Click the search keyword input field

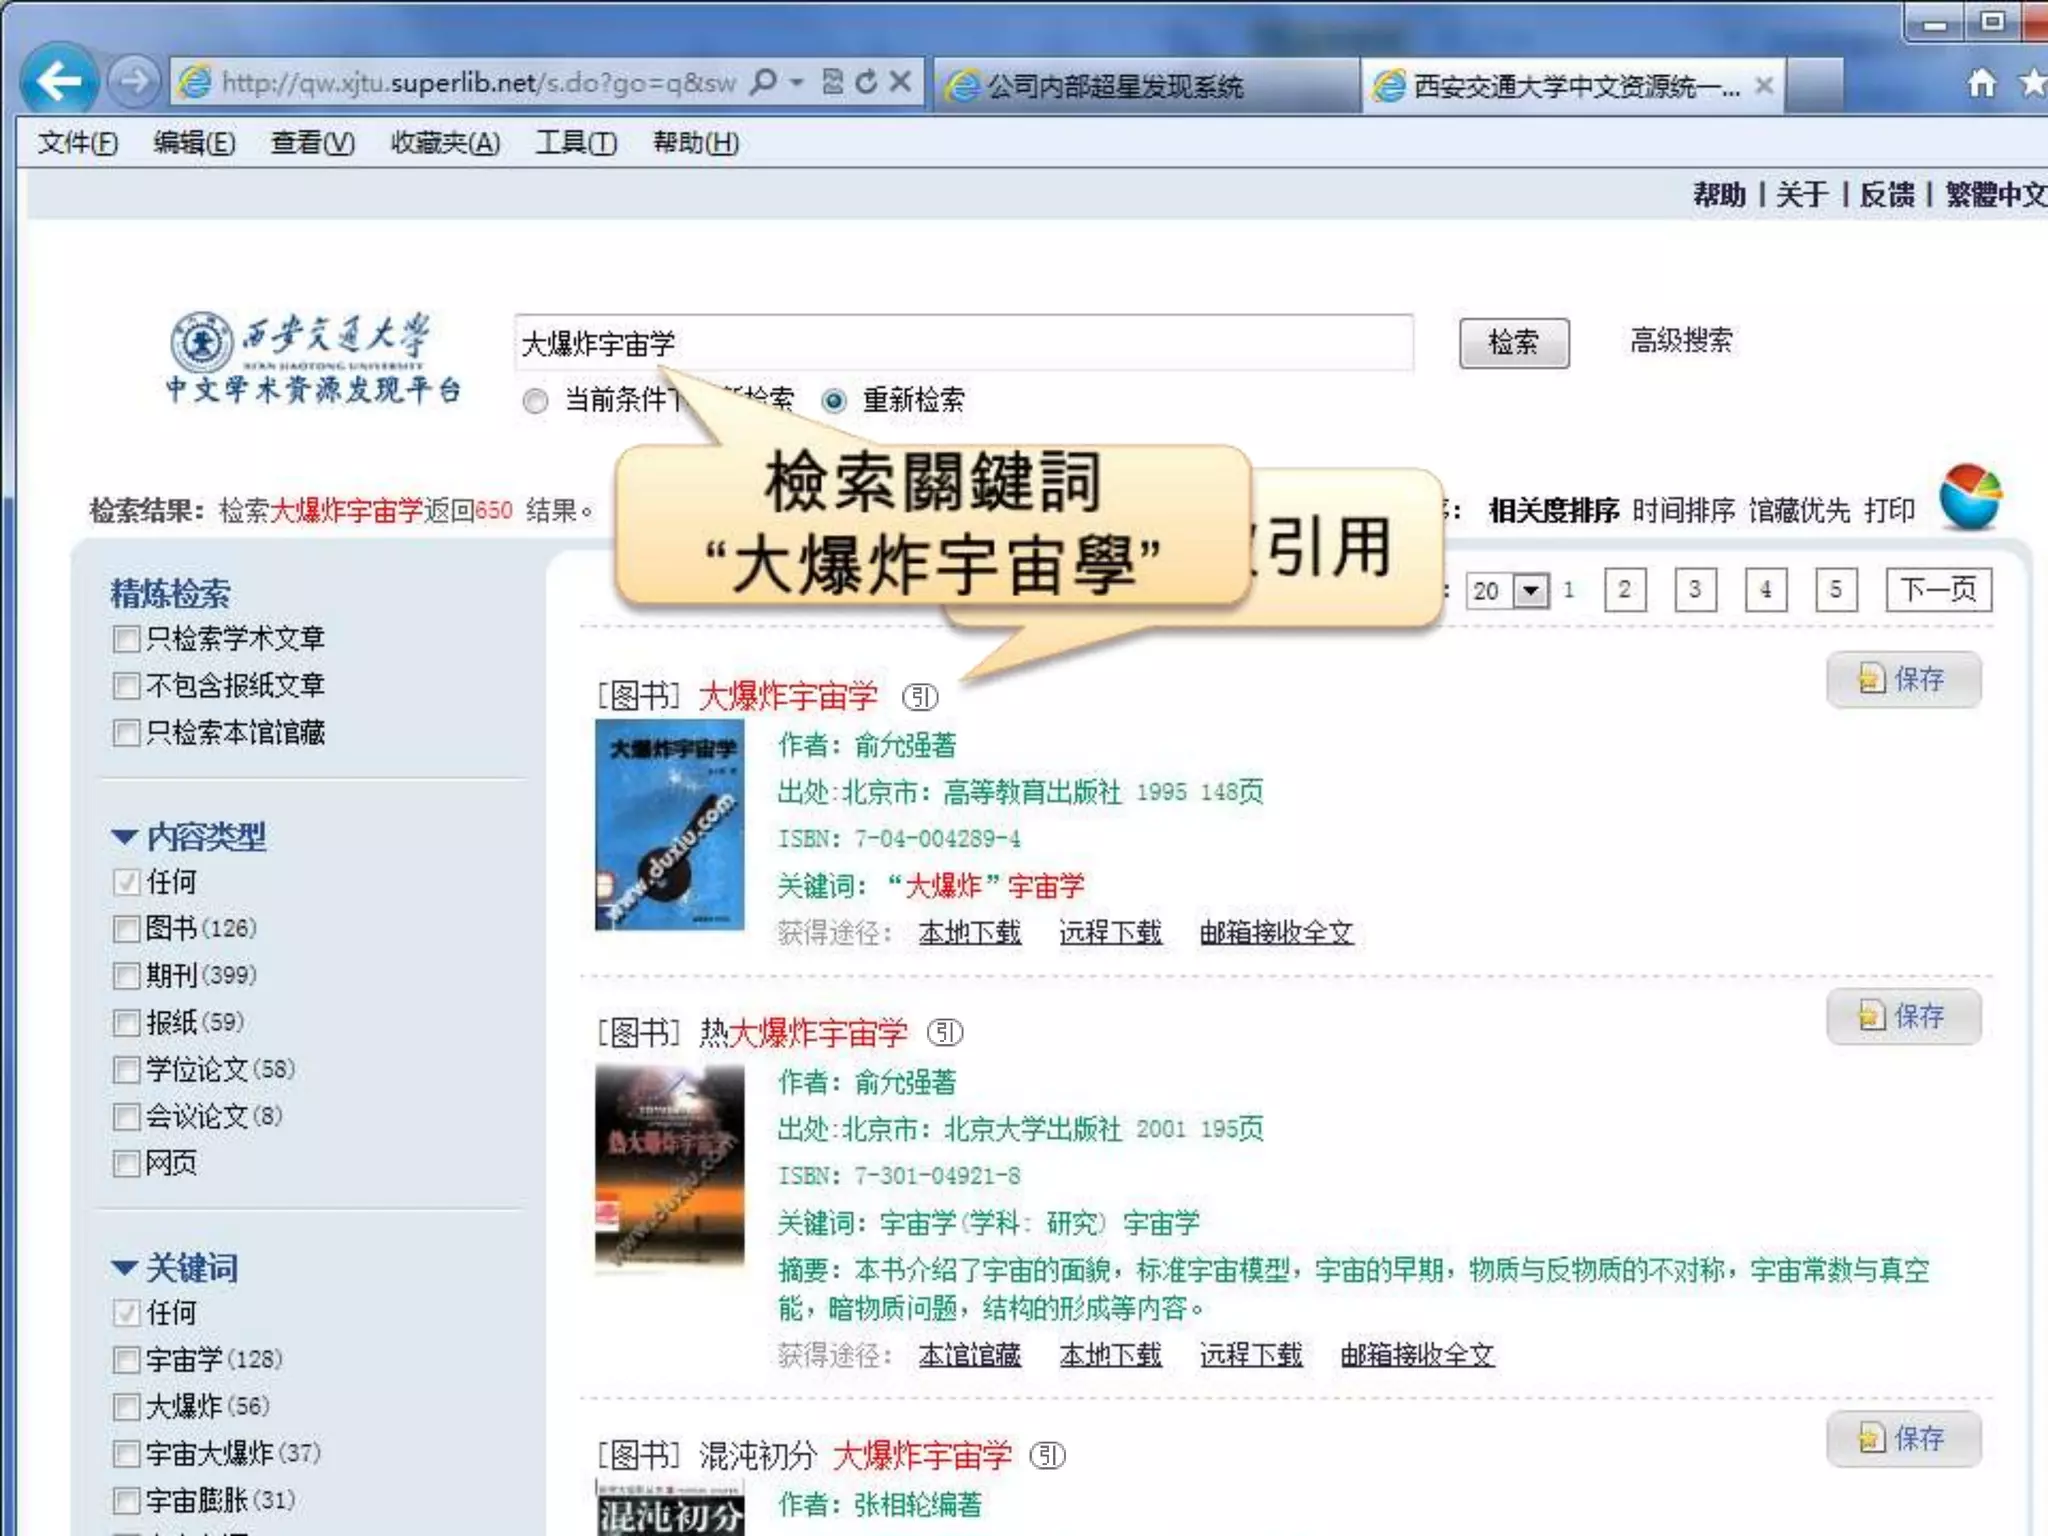point(962,343)
